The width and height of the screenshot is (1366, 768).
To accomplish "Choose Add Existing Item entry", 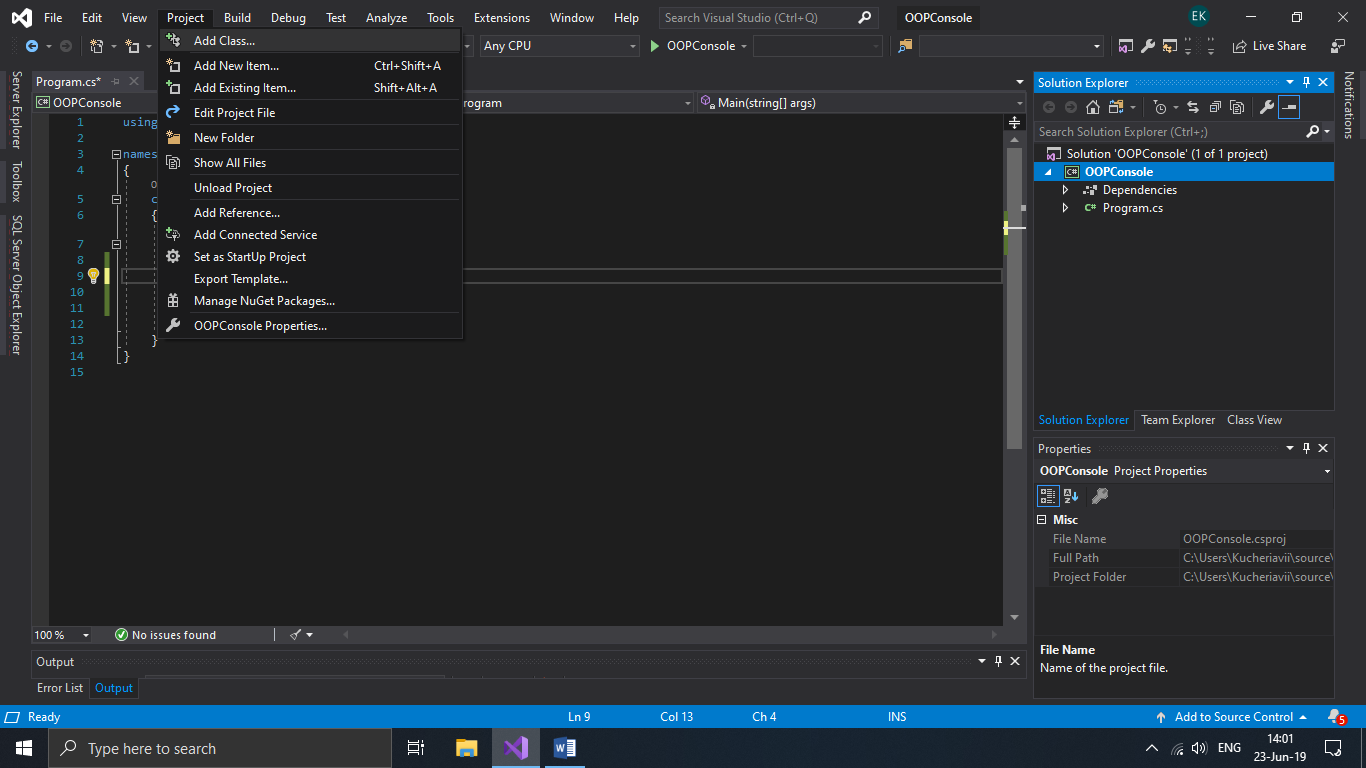I will [310, 88].
